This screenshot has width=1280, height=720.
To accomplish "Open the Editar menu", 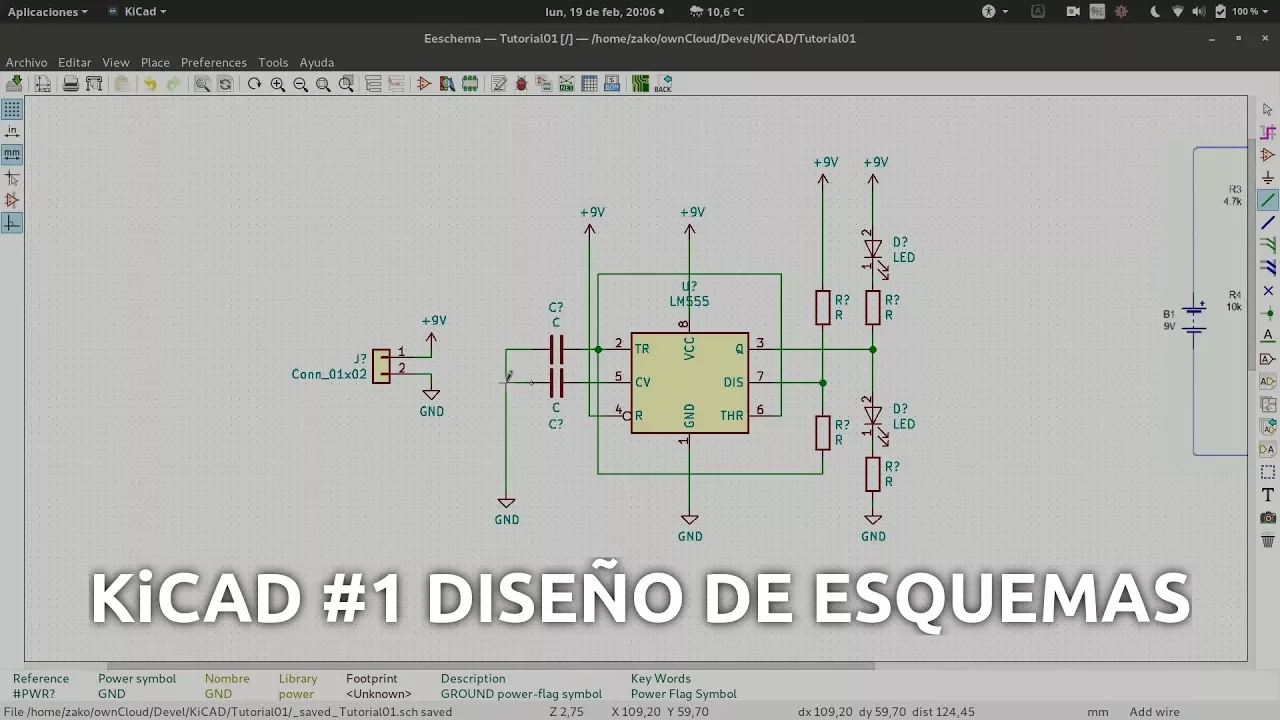I will [75, 62].
